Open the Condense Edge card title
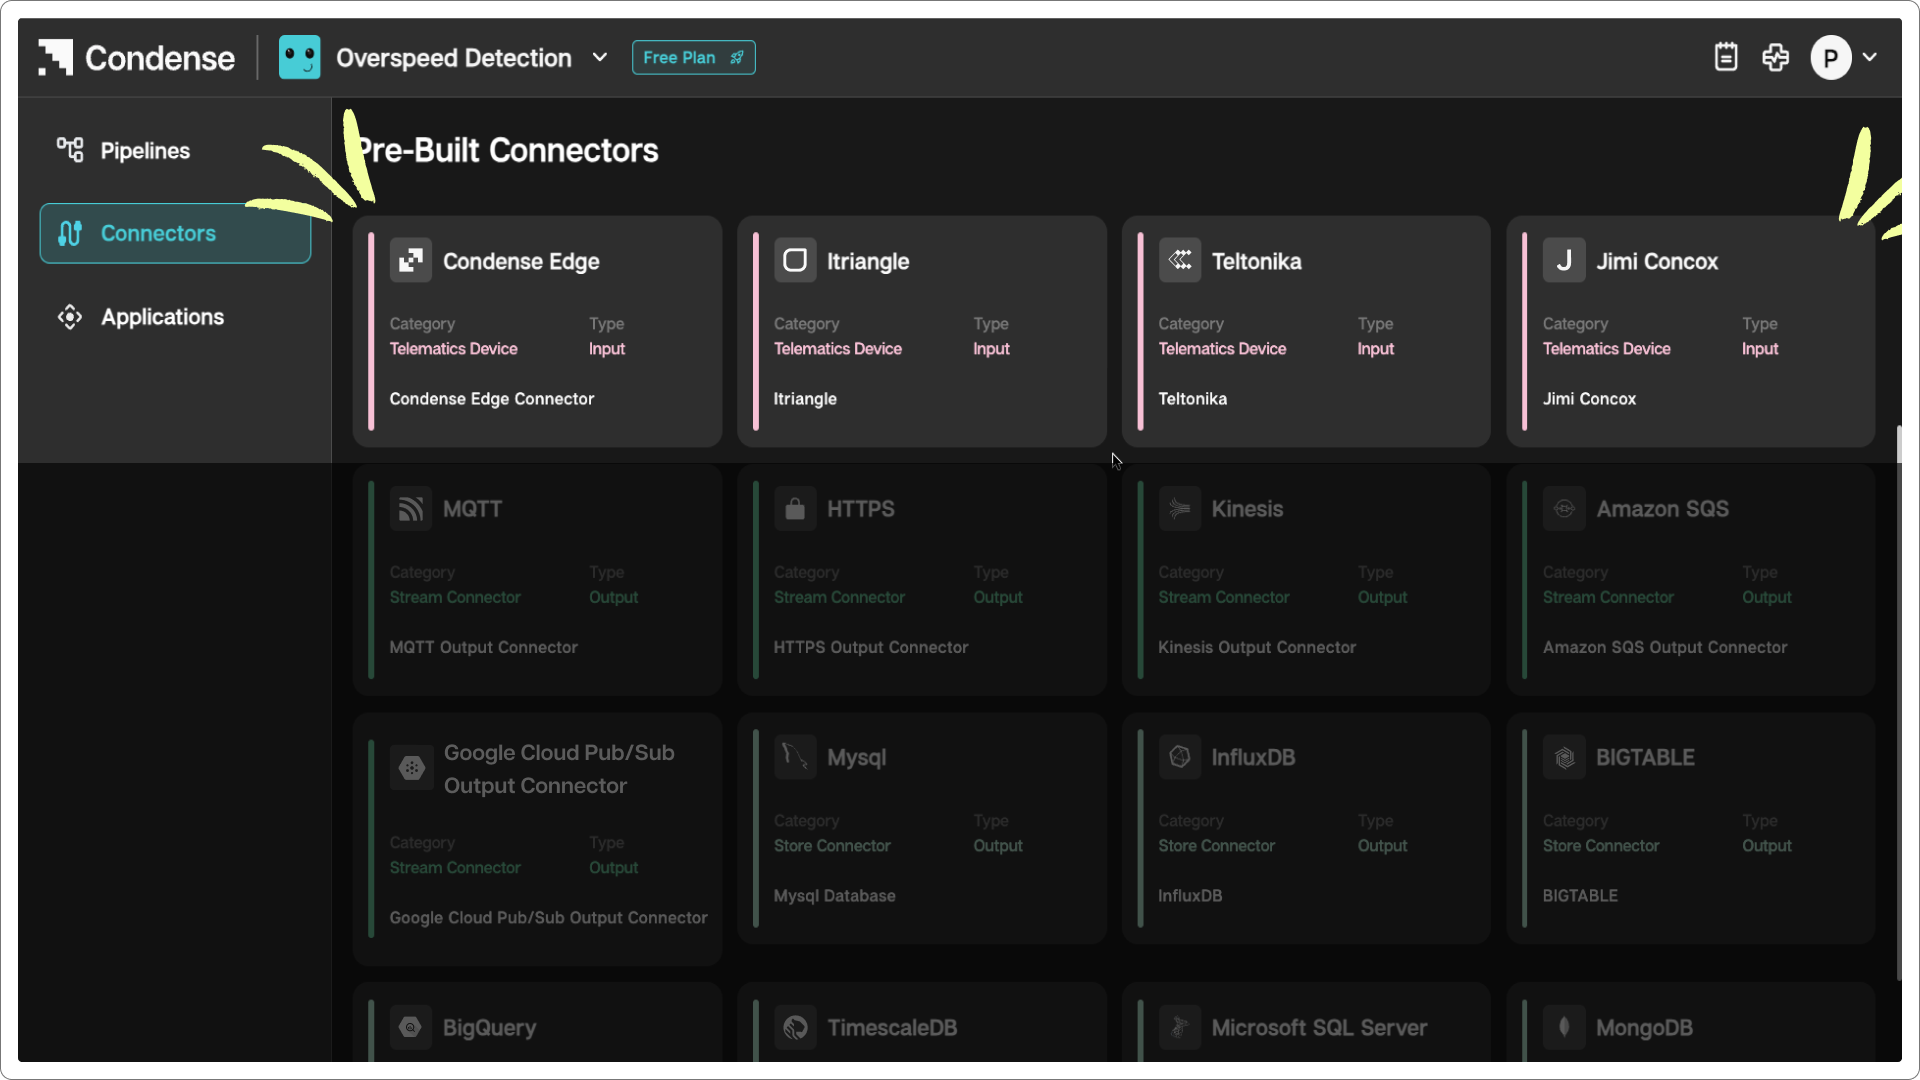The image size is (1920, 1080). [x=521, y=262]
